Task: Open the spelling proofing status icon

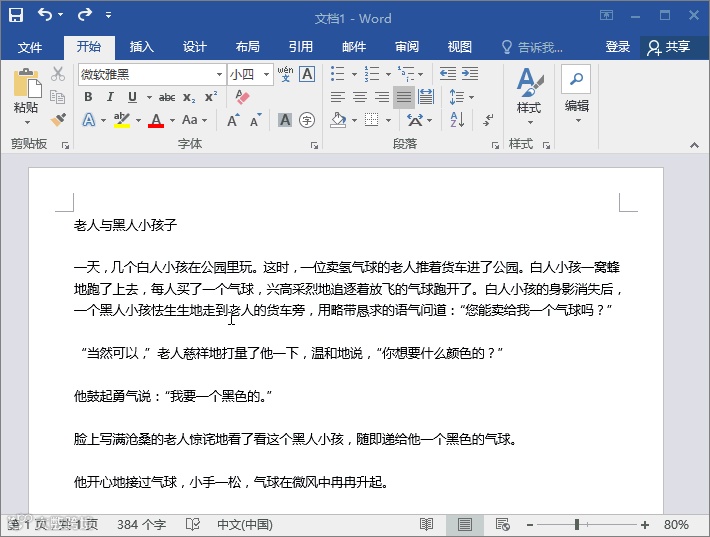Action: click(193, 524)
